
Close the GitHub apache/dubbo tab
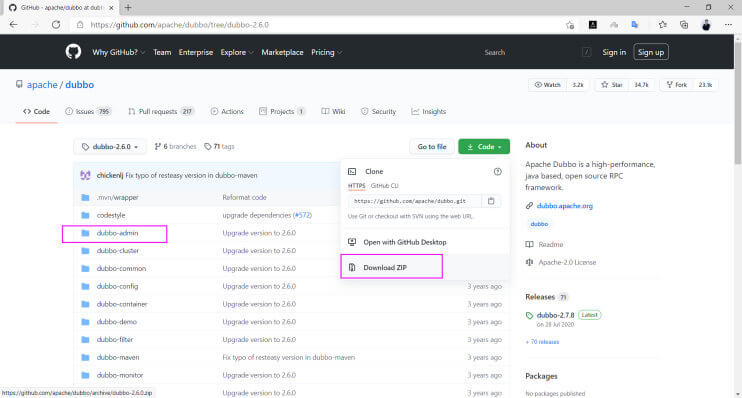(111, 8)
